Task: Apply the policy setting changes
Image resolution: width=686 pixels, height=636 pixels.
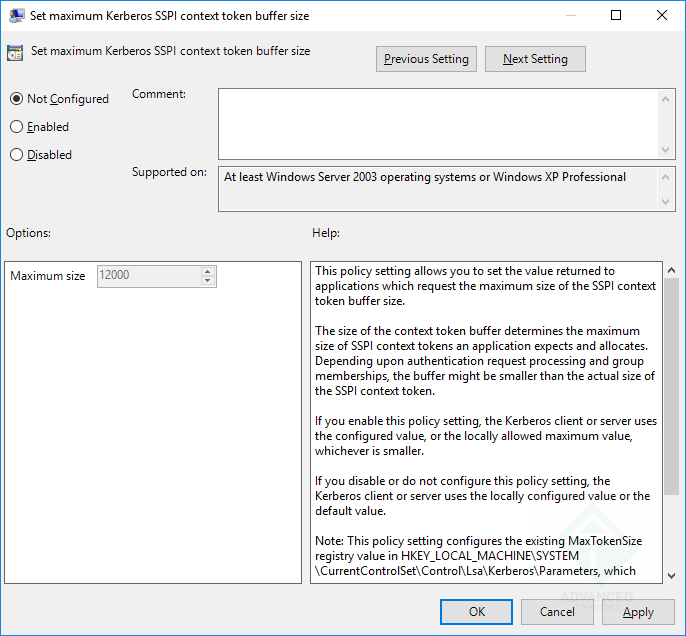Action: [x=638, y=612]
